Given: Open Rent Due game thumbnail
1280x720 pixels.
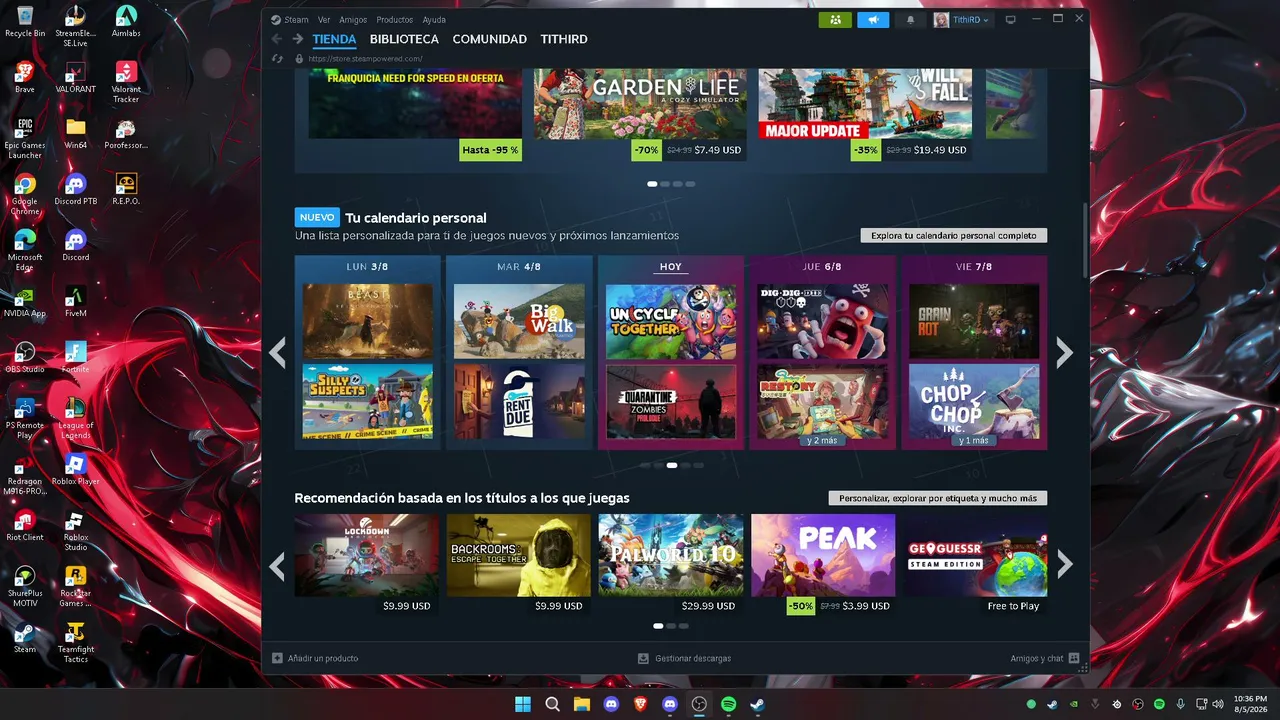Looking at the screenshot, I should point(519,401).
